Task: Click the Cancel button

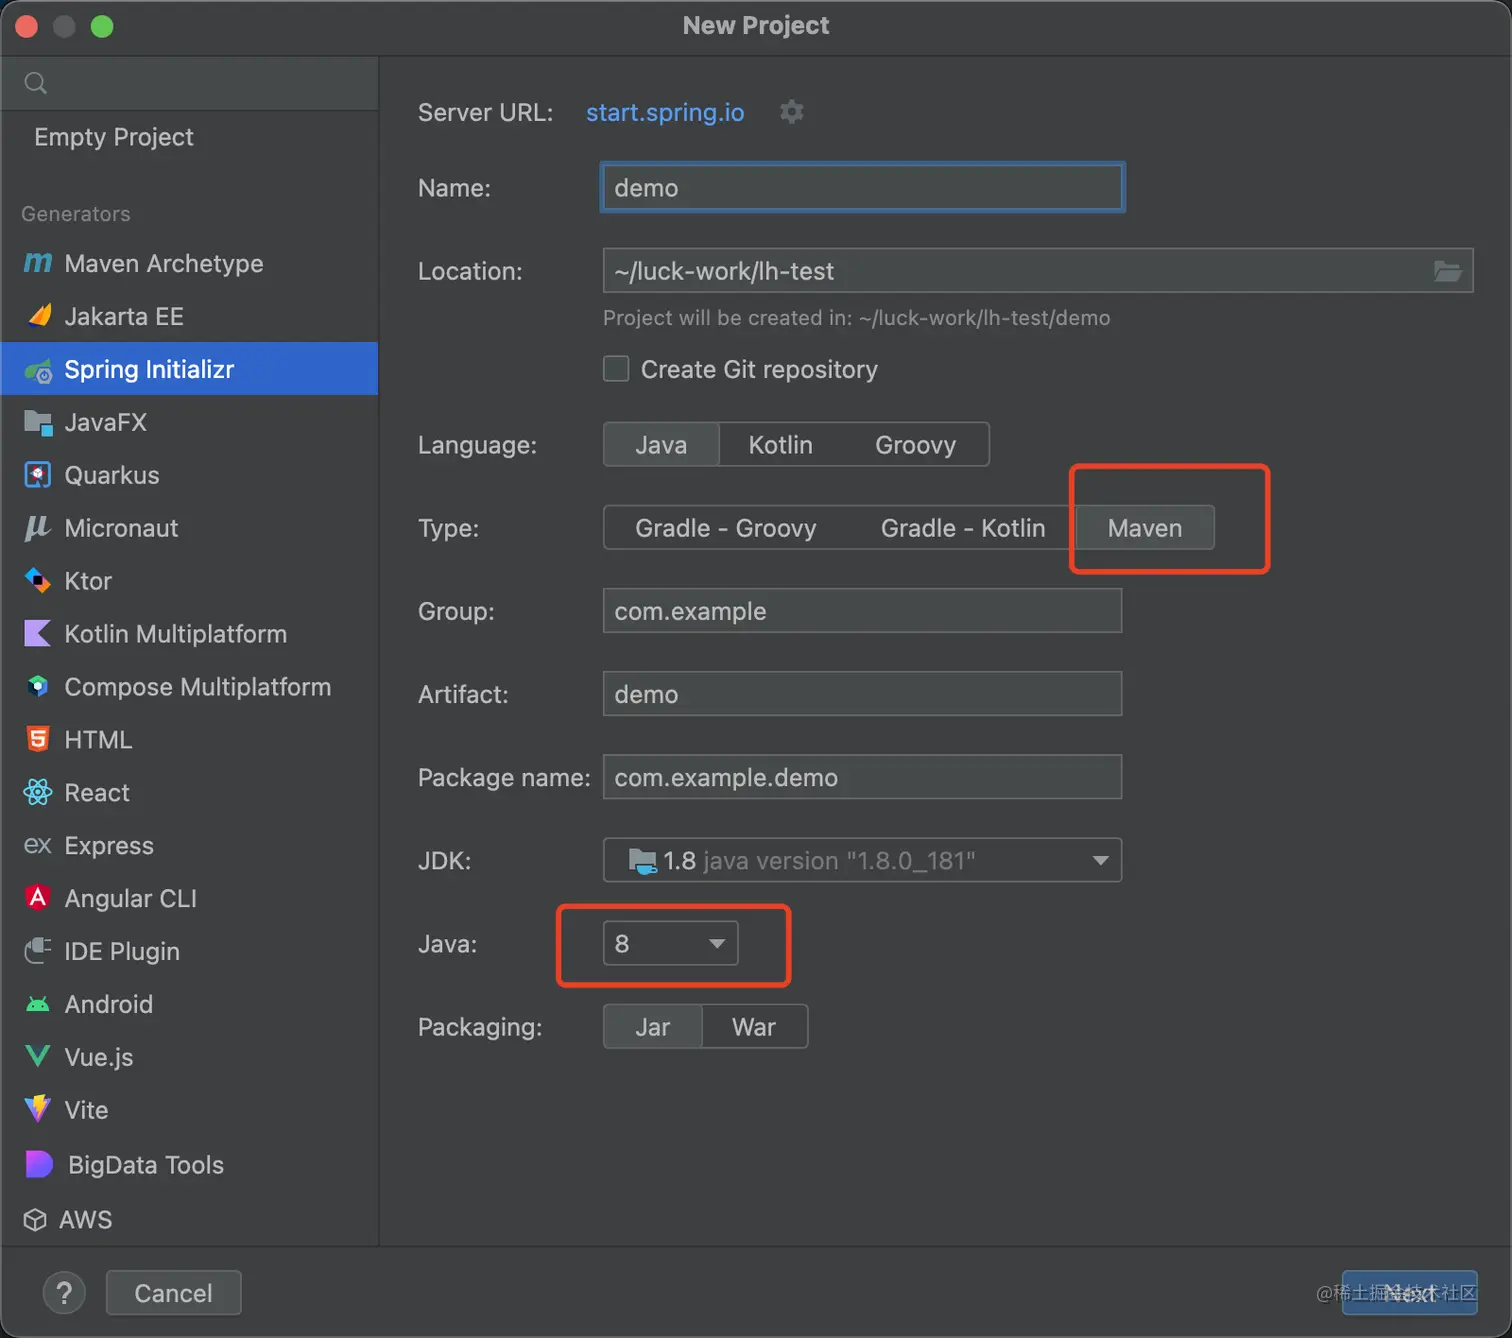Action: tap(173, 1293)
